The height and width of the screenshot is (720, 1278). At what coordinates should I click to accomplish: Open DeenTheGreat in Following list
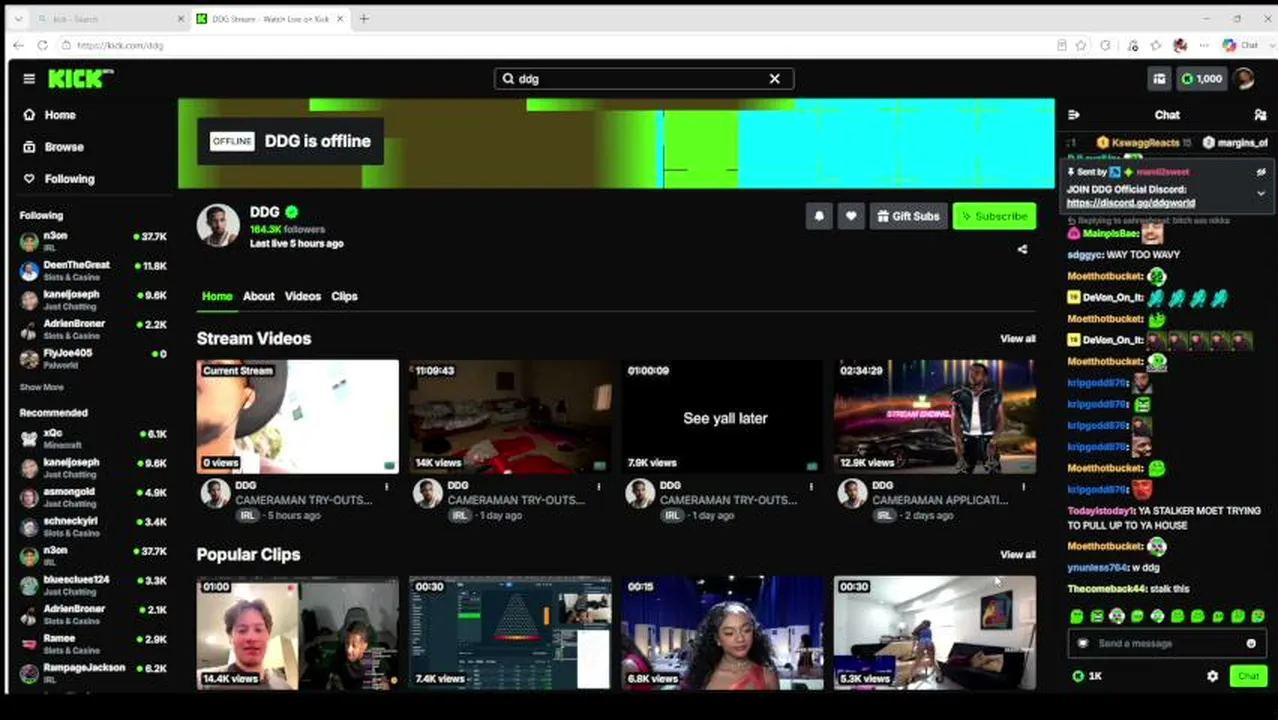(93, 271)
